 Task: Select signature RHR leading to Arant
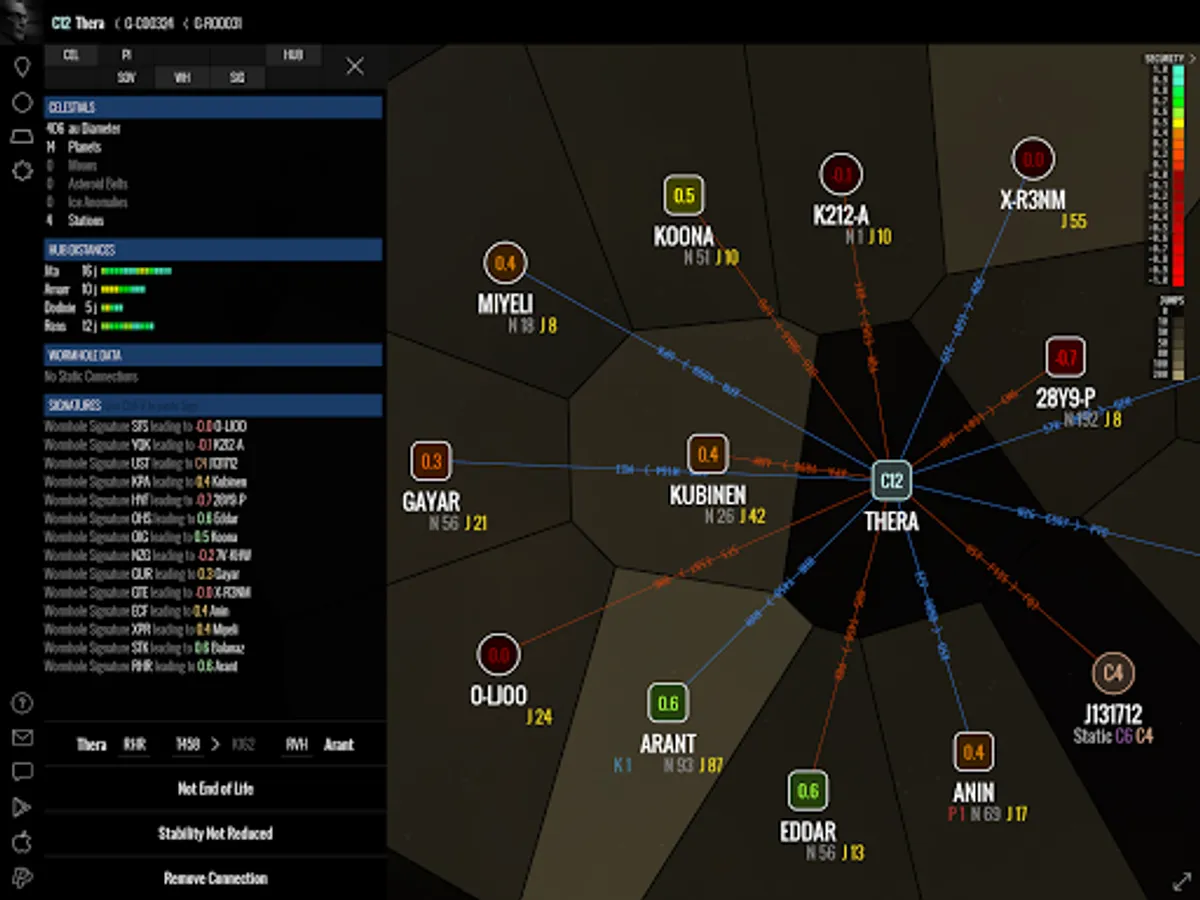click(x=141, y=666)
